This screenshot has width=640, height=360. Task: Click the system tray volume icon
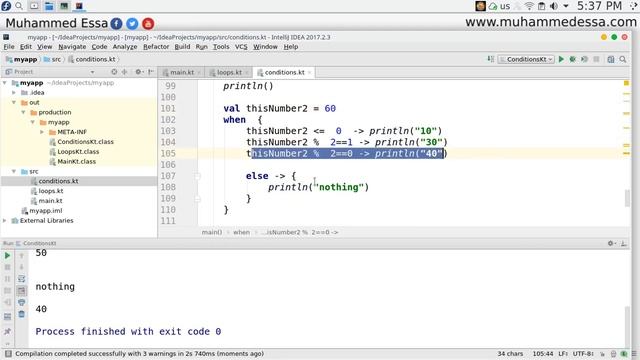point(553,6)
